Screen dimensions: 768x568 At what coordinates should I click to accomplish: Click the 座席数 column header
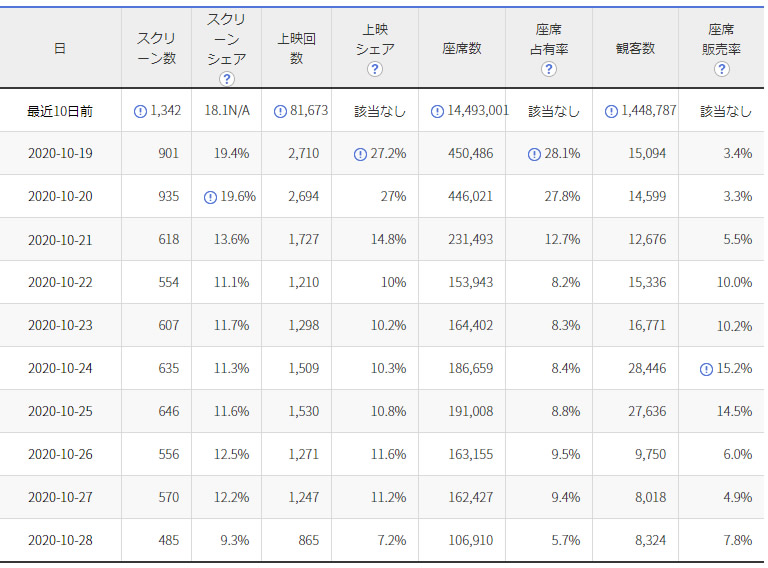point(461,48)
